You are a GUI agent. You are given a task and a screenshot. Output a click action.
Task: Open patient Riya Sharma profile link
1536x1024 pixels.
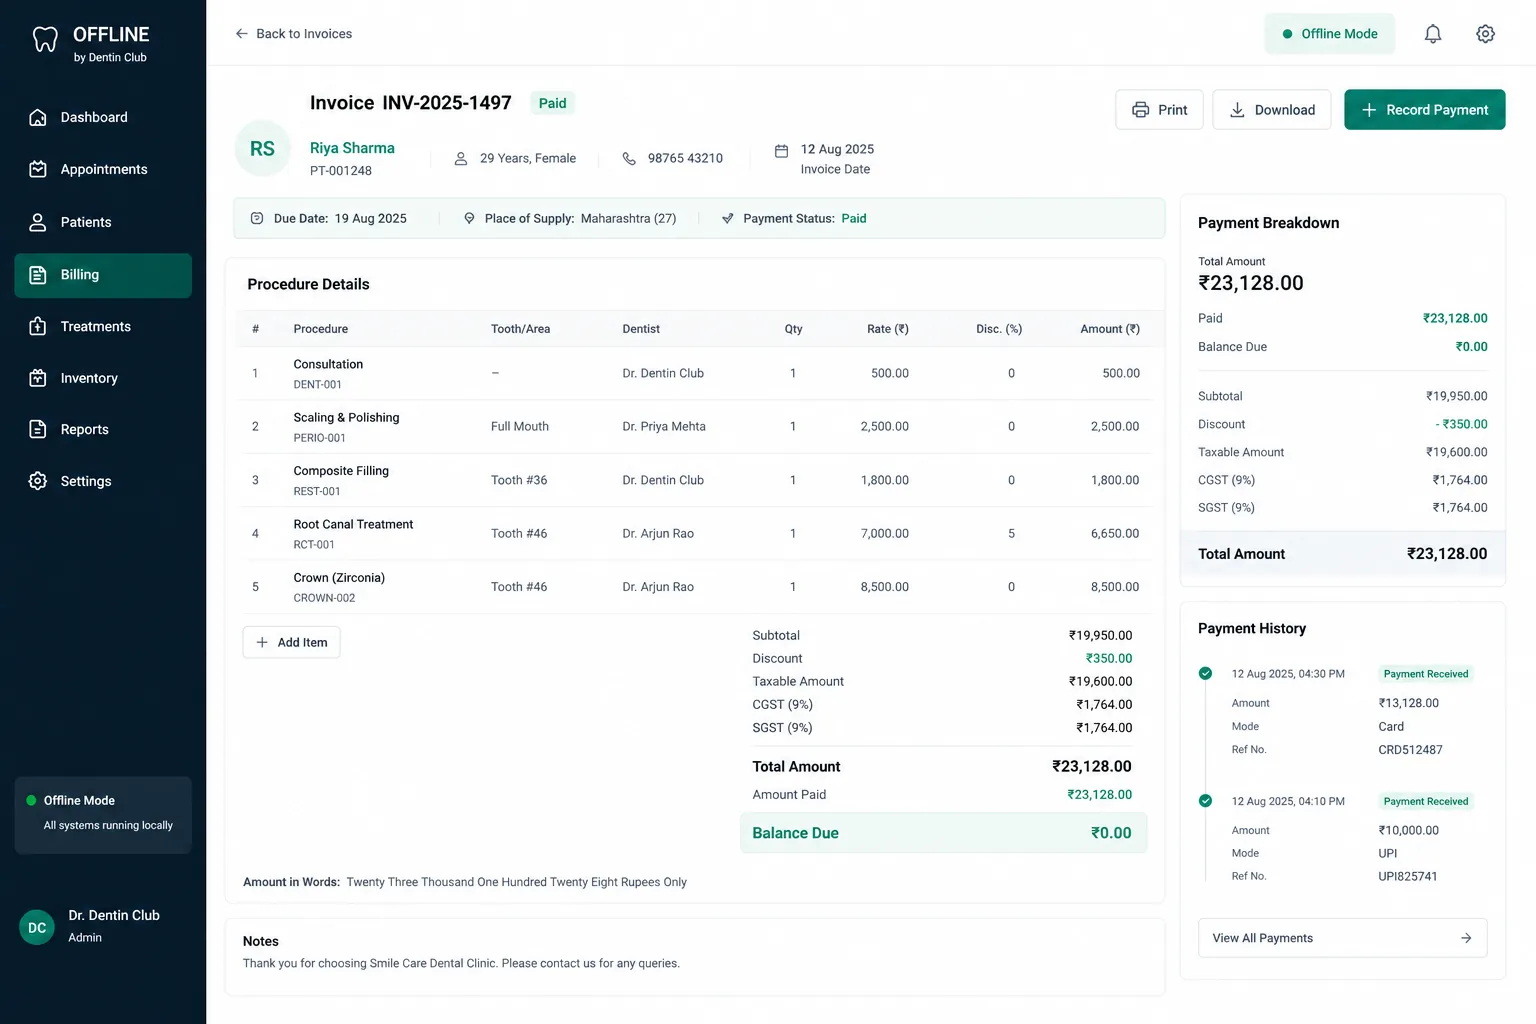pos(352,148)
